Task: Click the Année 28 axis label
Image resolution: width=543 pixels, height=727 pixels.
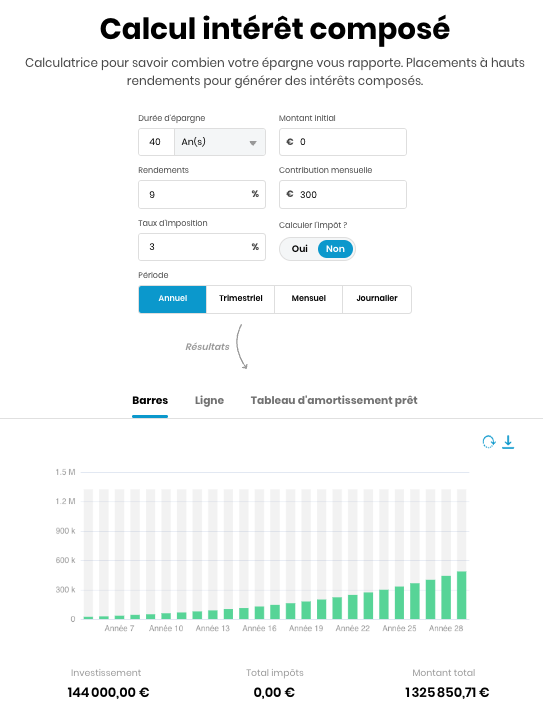Action: [446, 628]
